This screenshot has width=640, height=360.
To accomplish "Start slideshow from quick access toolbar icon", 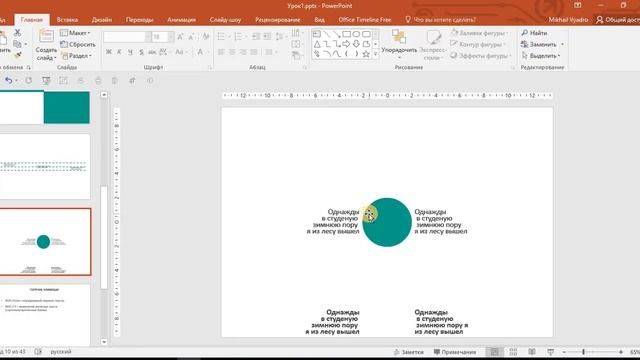I will pos(46,81).
